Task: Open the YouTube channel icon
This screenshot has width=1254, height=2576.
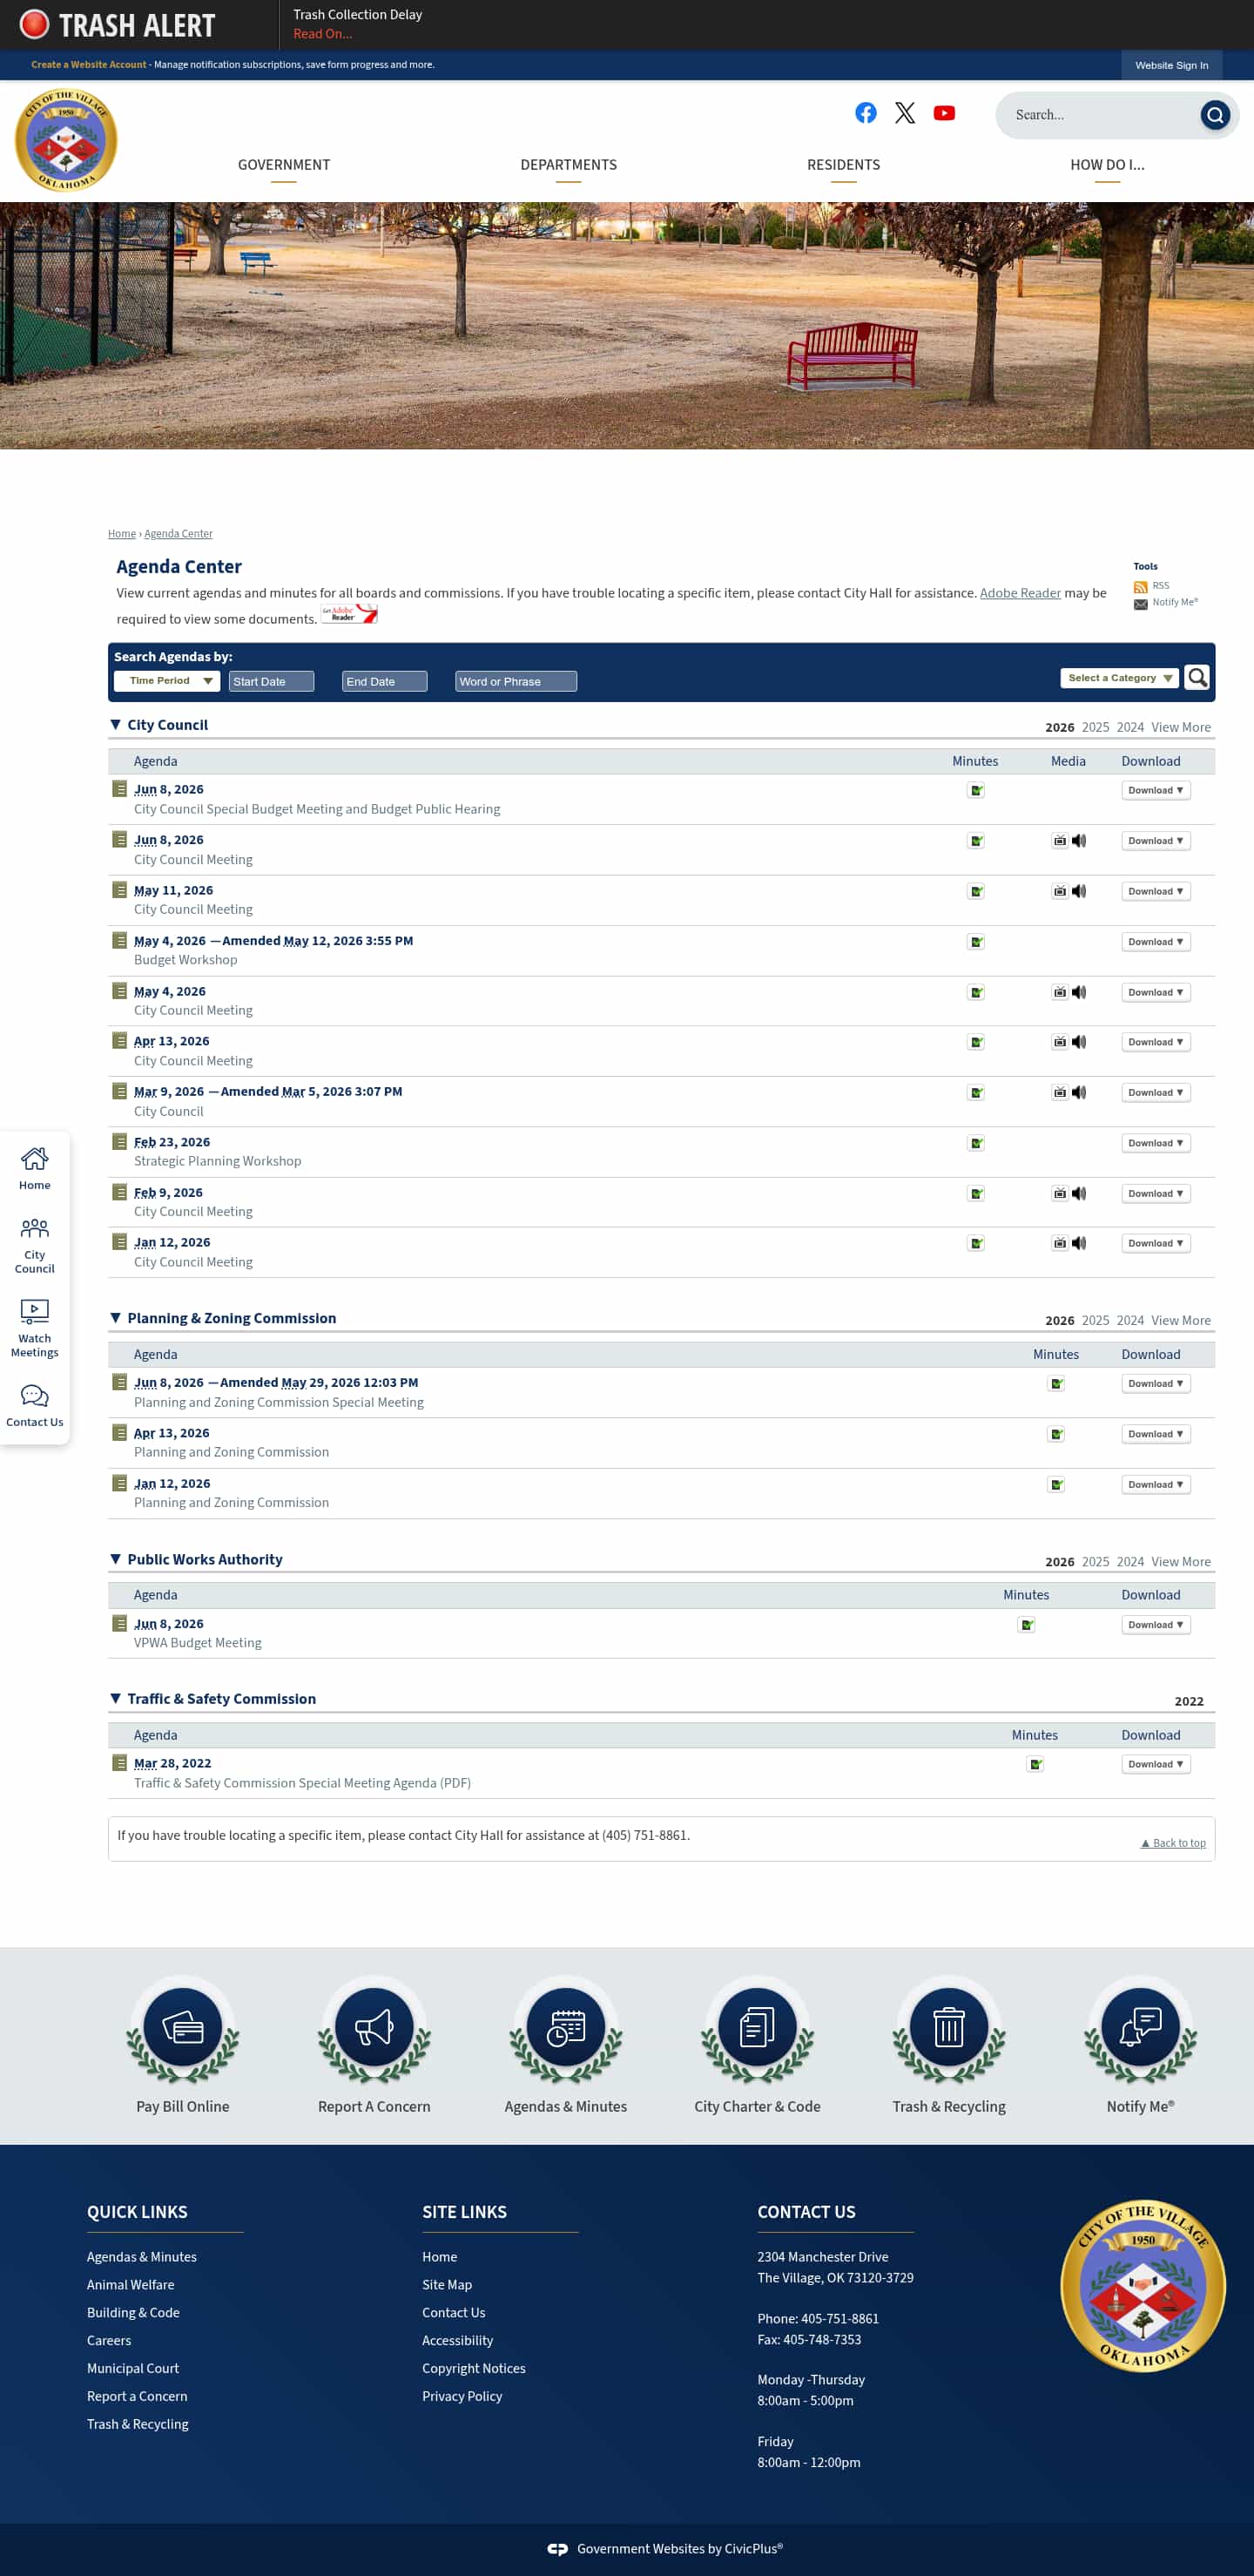Action: pos(943,113)
